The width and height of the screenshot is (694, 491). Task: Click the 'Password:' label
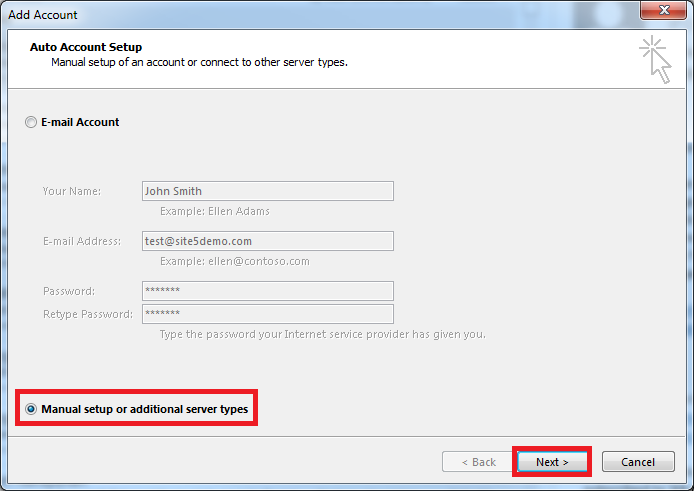coord(69,291)
